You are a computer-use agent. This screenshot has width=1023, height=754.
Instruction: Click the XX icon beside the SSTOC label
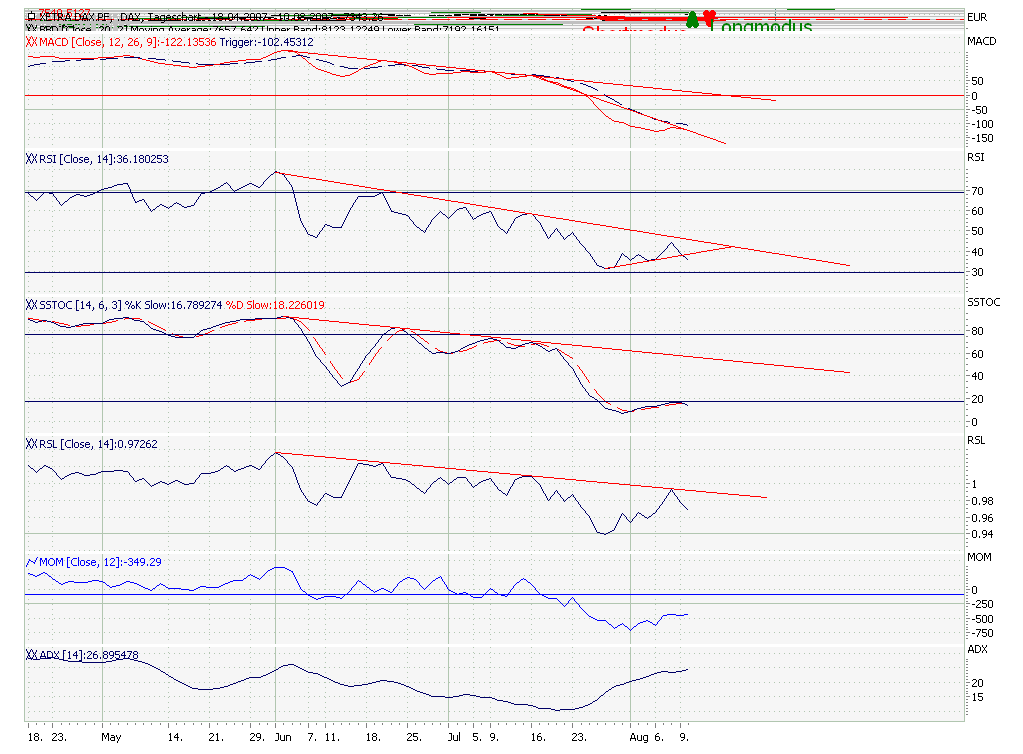coord(30,305)
